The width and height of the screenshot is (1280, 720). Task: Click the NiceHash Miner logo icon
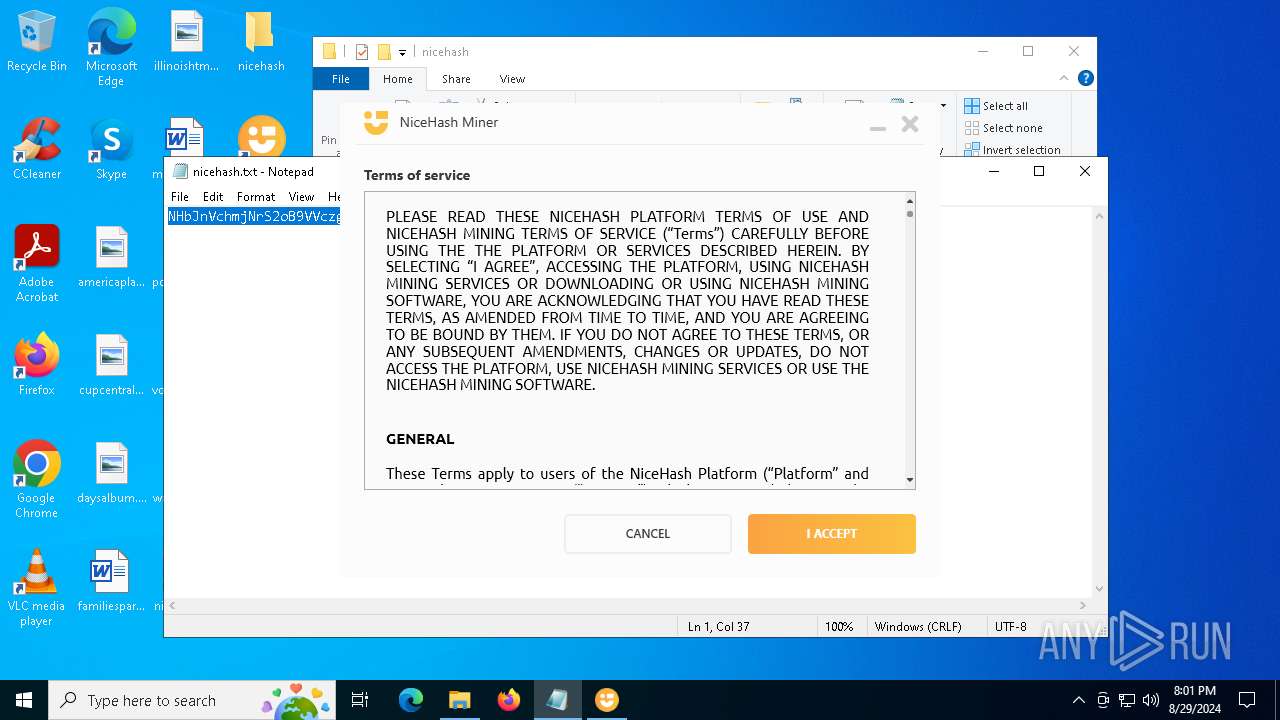click(x=376, y=122)
